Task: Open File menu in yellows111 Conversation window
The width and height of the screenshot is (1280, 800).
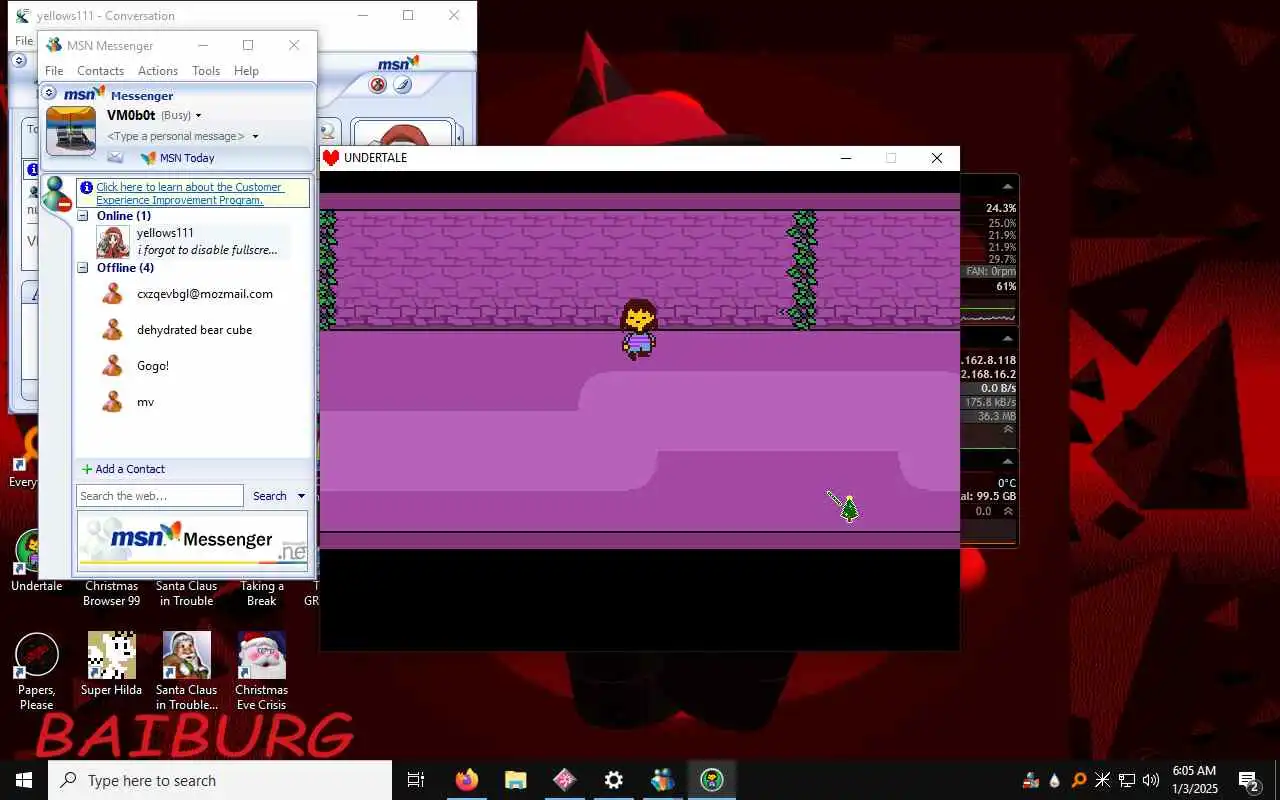Action: (23, 41)
